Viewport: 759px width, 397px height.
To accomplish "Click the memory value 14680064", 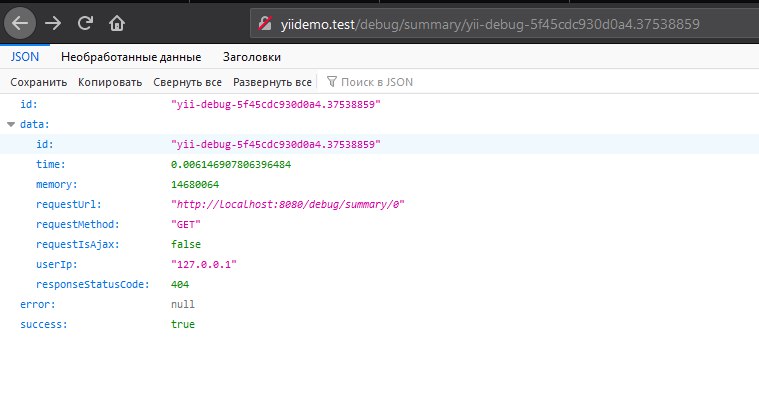I will point(195,184).
